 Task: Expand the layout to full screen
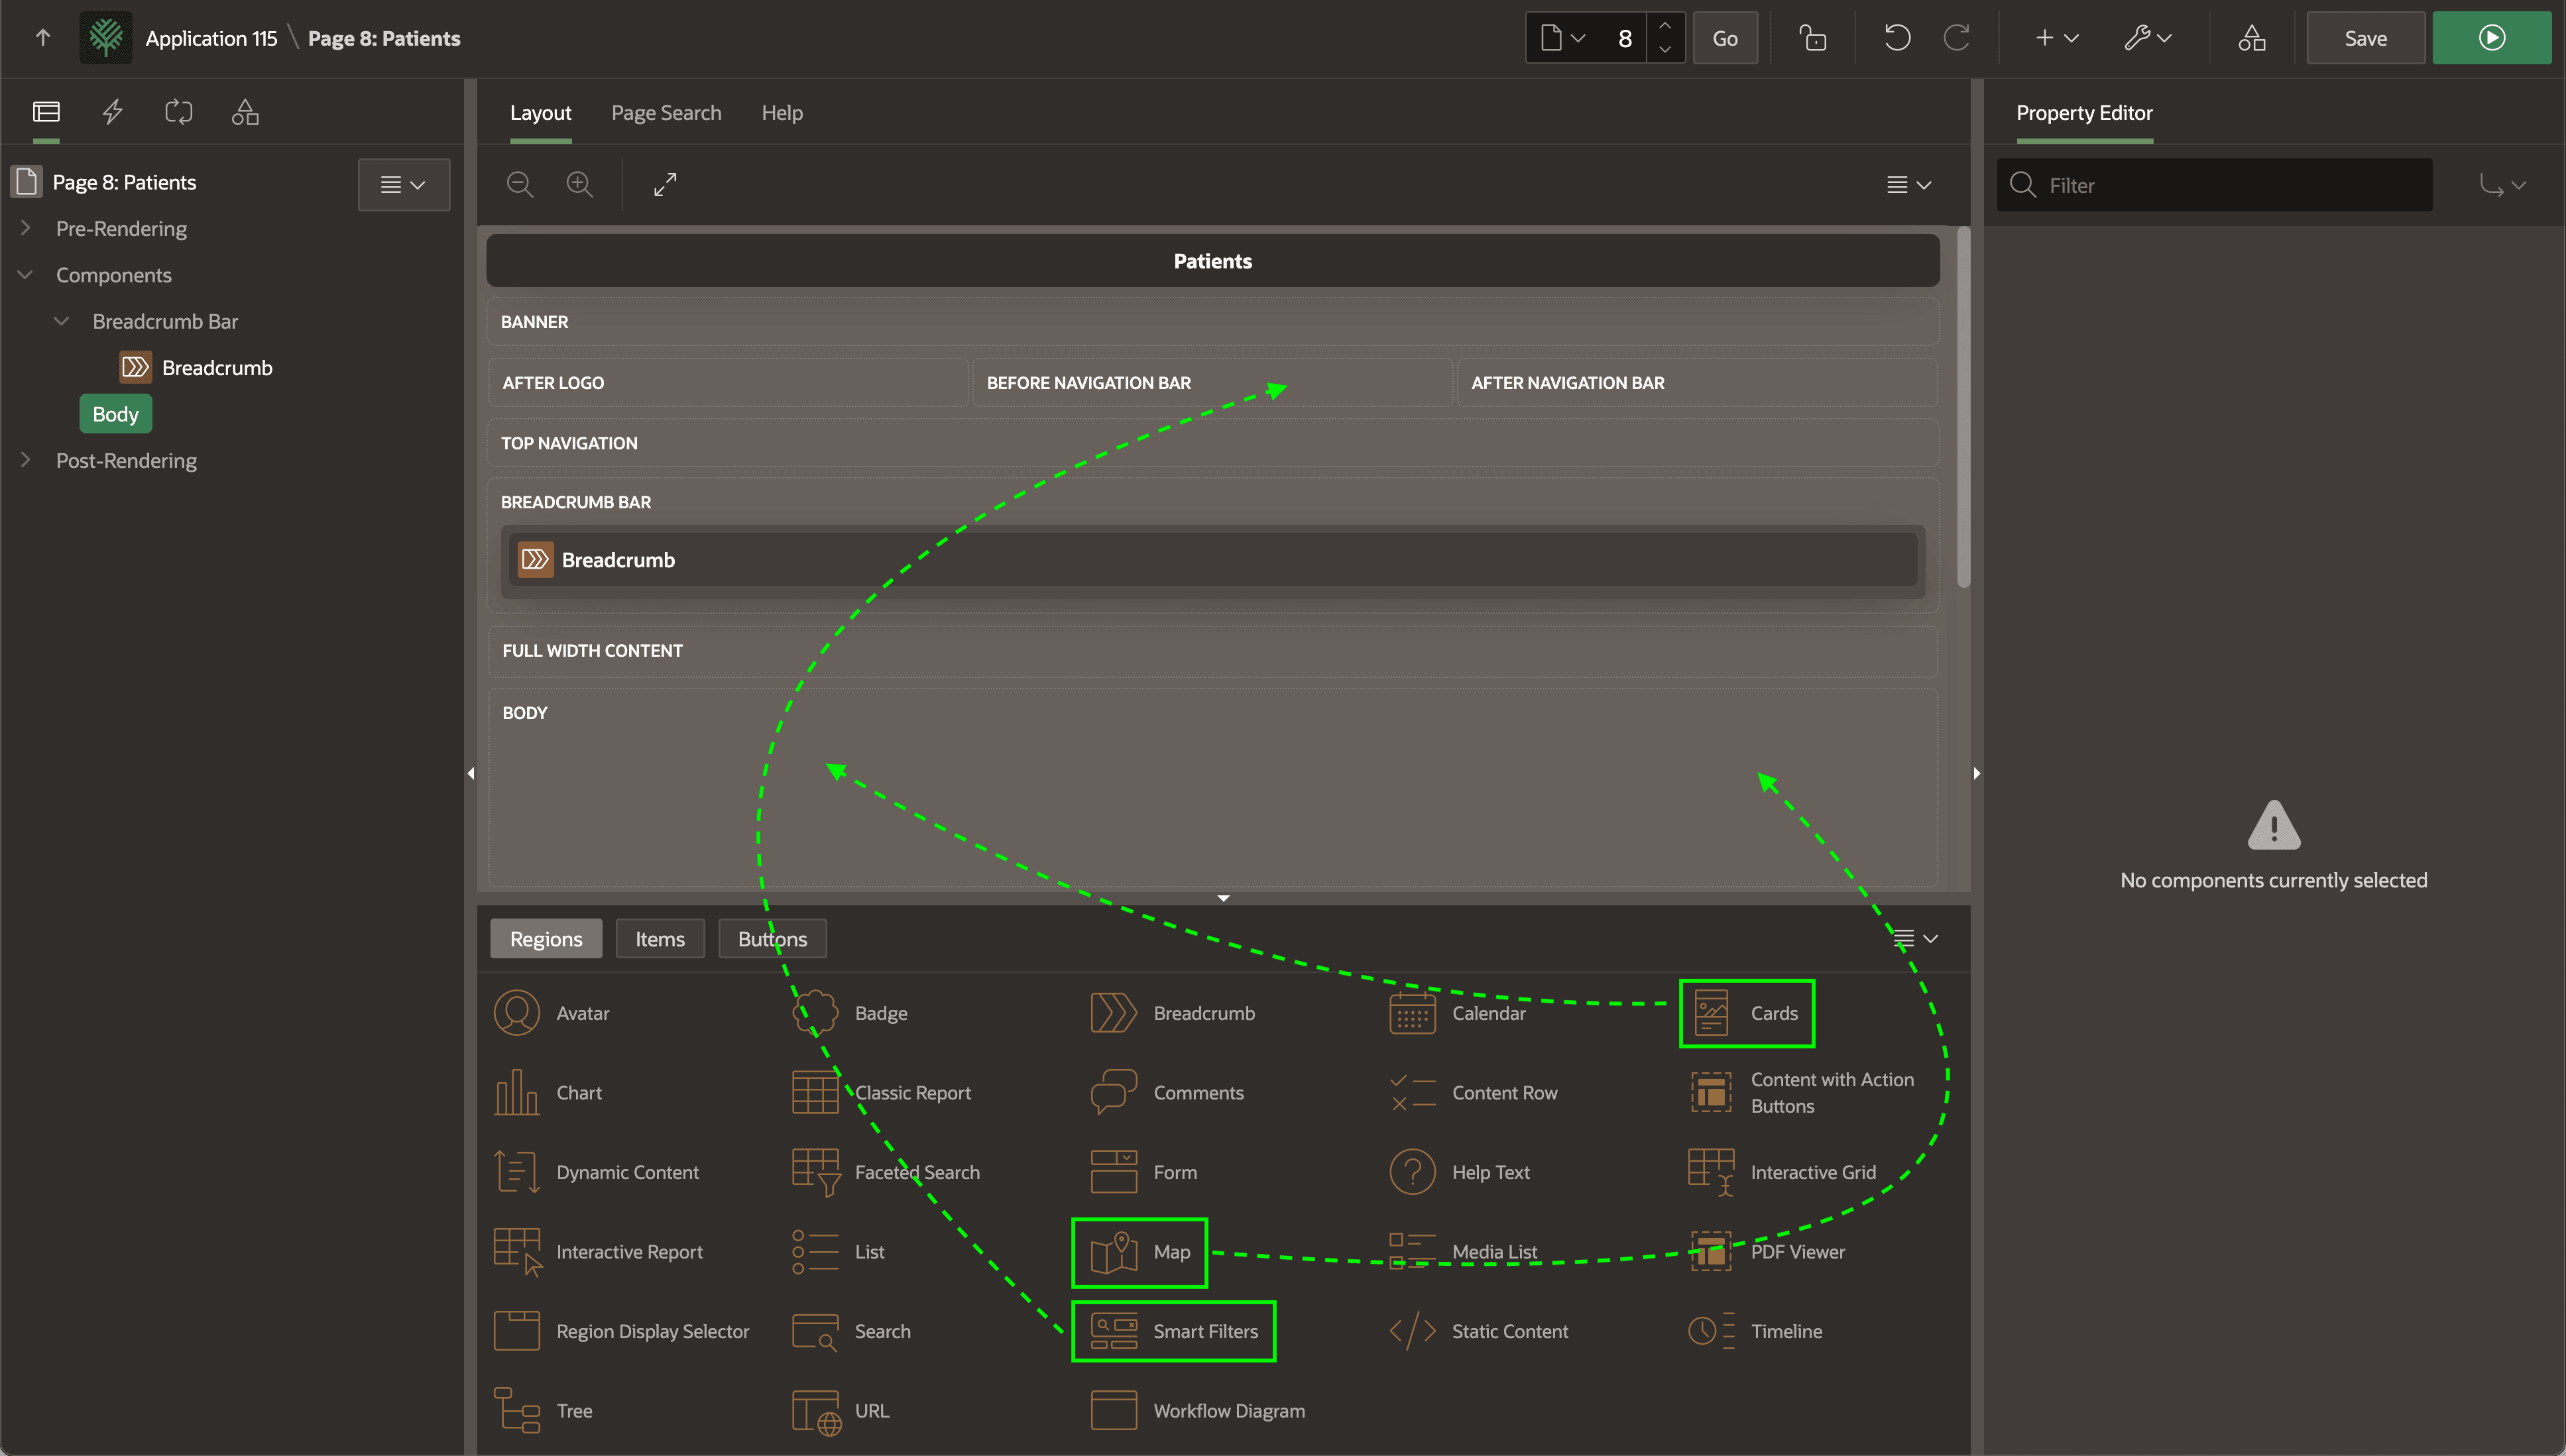point(665,184)
